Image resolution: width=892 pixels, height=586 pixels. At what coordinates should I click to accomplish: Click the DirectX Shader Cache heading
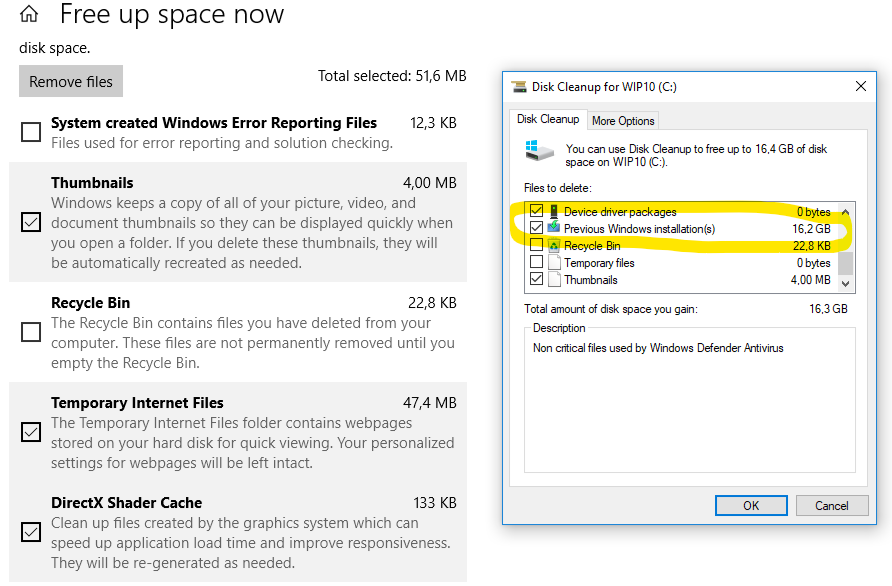(126, 503)
